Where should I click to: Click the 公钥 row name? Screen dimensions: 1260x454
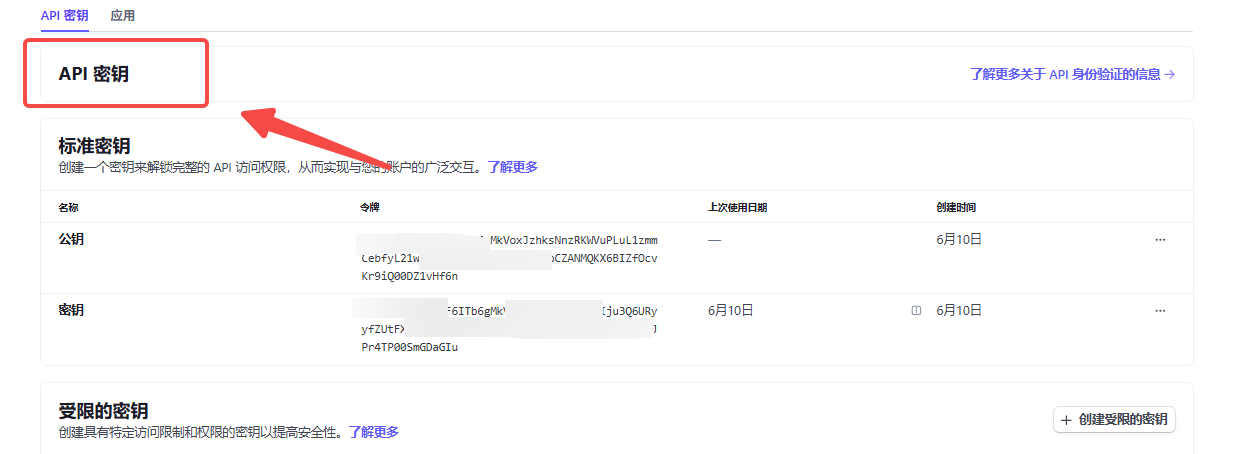click(72, 240)
